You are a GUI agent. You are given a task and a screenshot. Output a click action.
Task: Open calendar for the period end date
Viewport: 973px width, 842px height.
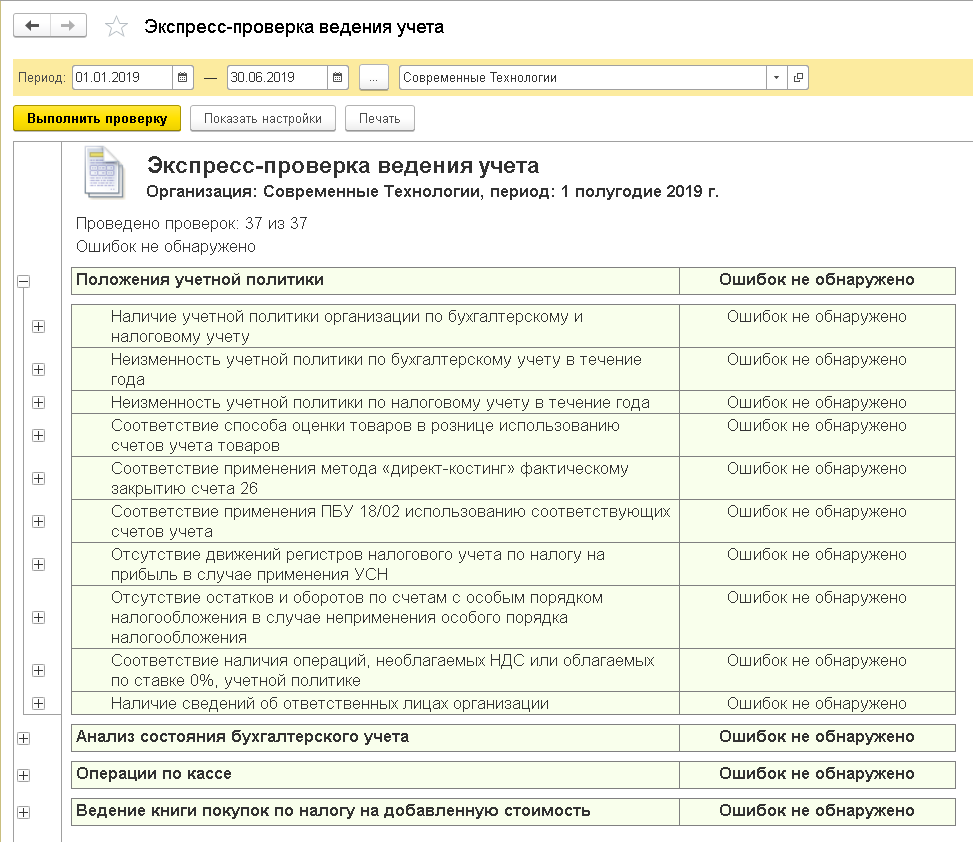pyautogui.click(x=338, y=78)
